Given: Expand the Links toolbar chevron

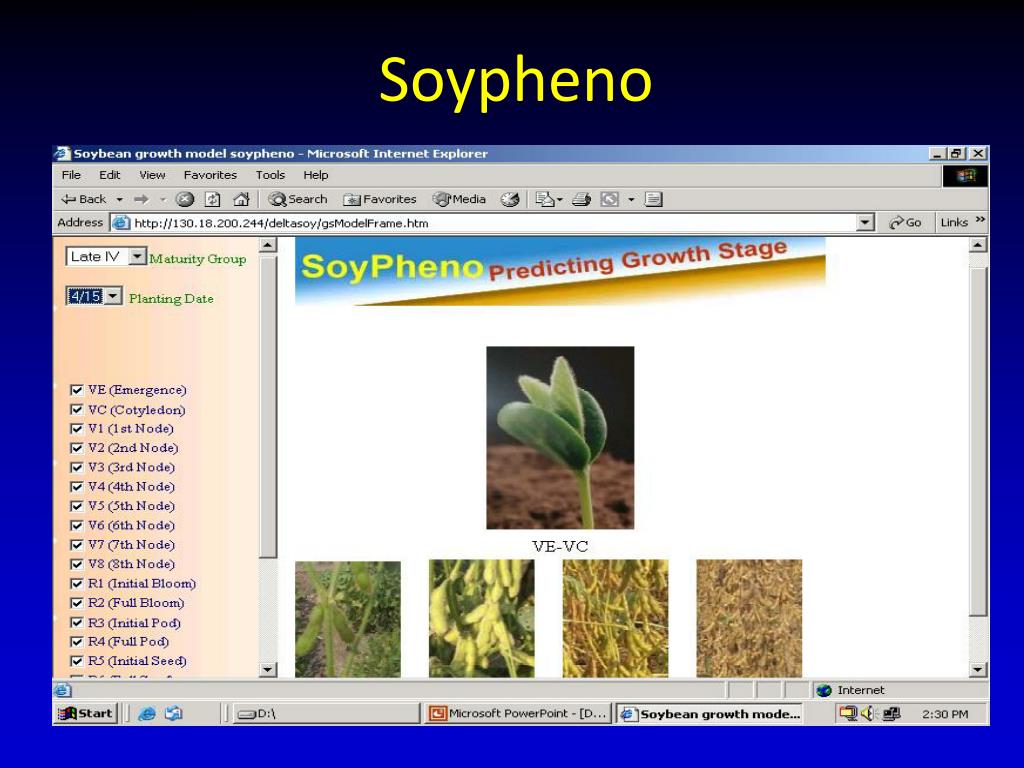Looking at the screenshot, I should click(x=980, y=221).
